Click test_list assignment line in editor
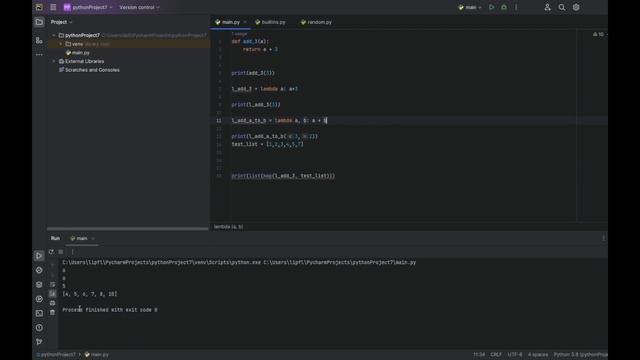 [267, 144]
